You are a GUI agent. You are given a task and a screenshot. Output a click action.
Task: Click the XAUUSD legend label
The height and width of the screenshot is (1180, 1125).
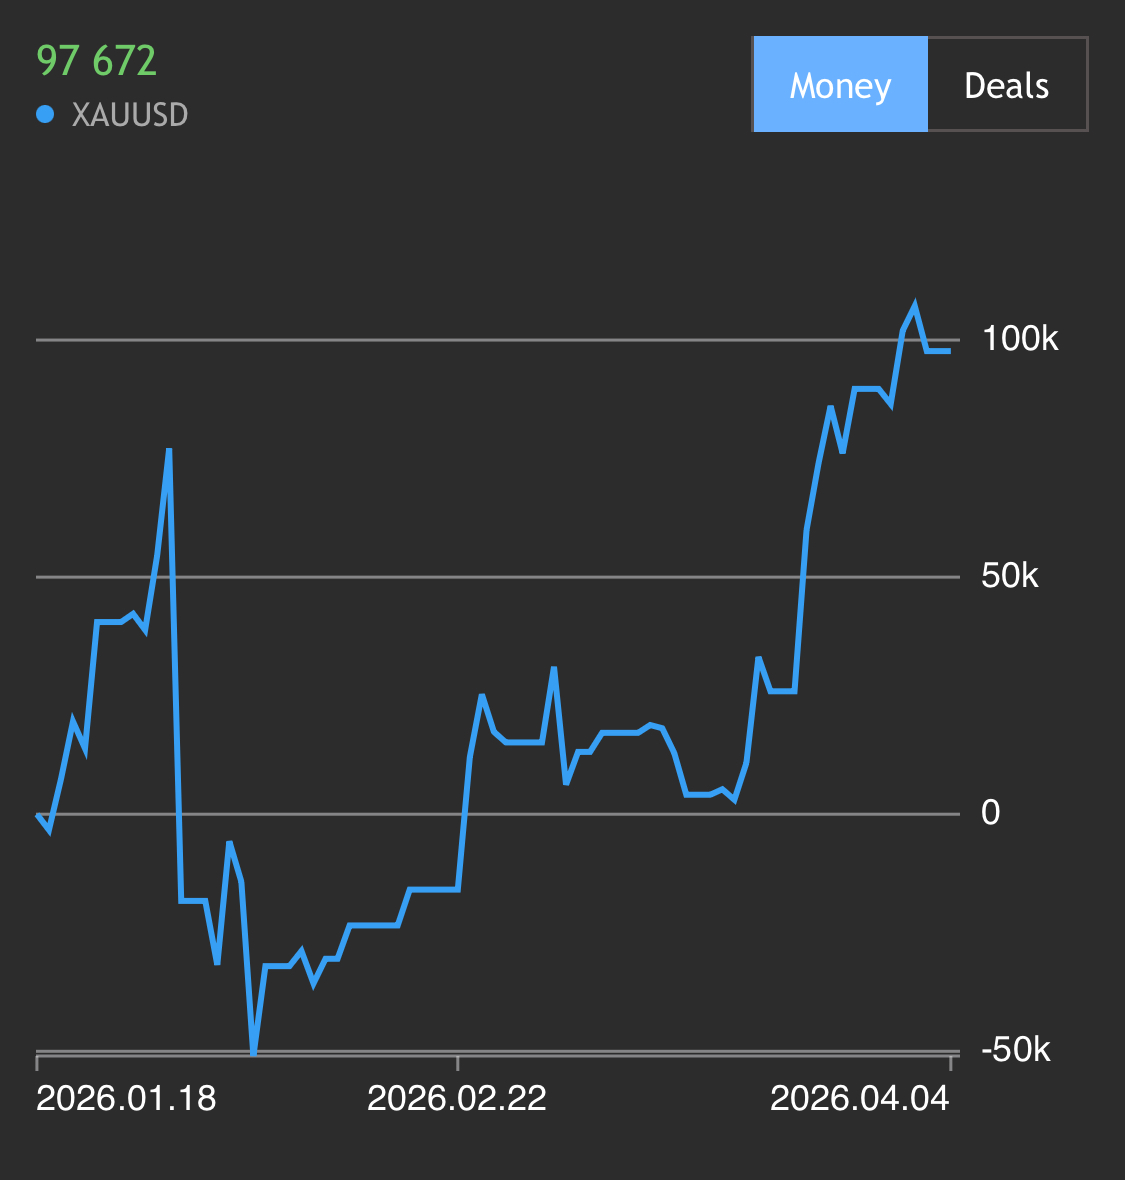click(x=129, y=115)
